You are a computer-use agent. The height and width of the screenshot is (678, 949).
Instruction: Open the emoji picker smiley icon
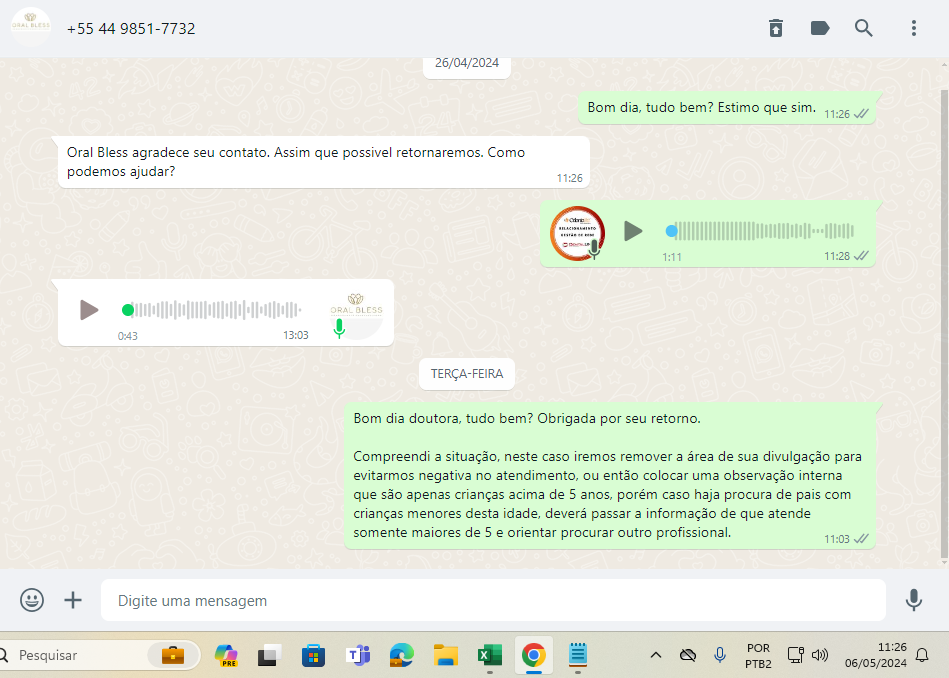click(32, 600)
